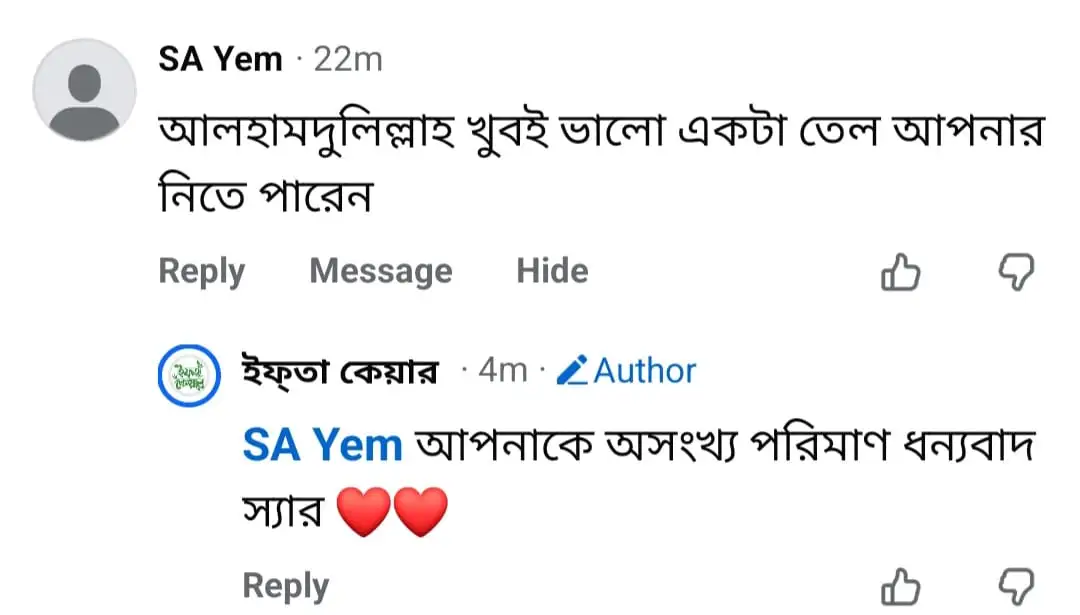
Task: Message SA Yem from the comment
Action: (x=381, y=271)
